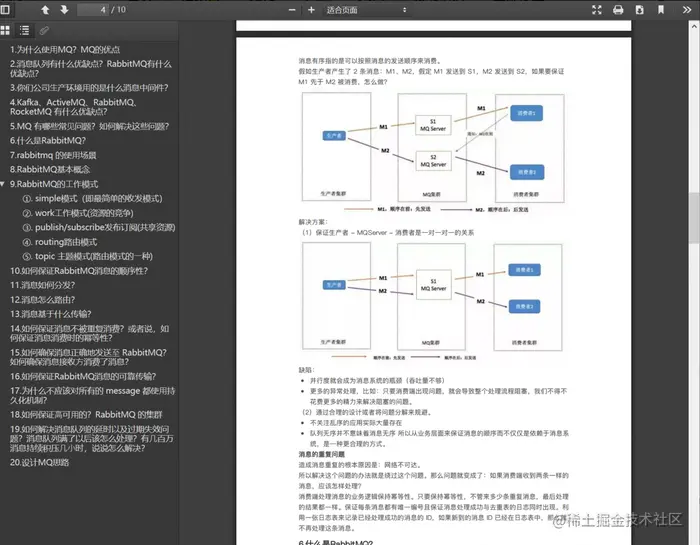700x545 pixels.
Task: Open outline item 11.消息如何分发
Action: coord(42,285)
